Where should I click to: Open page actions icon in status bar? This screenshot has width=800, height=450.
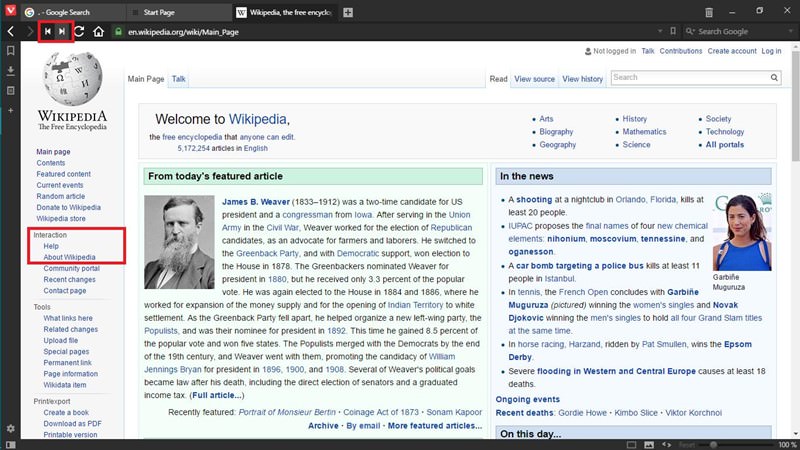[667, 445]
